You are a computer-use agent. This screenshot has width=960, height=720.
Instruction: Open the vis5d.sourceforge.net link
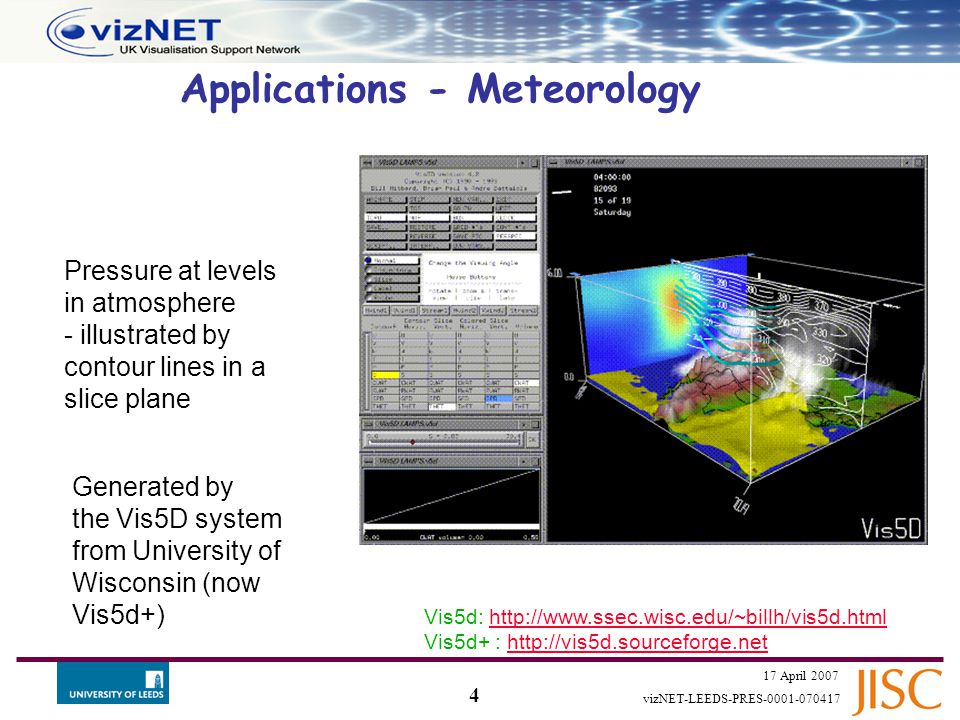(x=637, y=642)
